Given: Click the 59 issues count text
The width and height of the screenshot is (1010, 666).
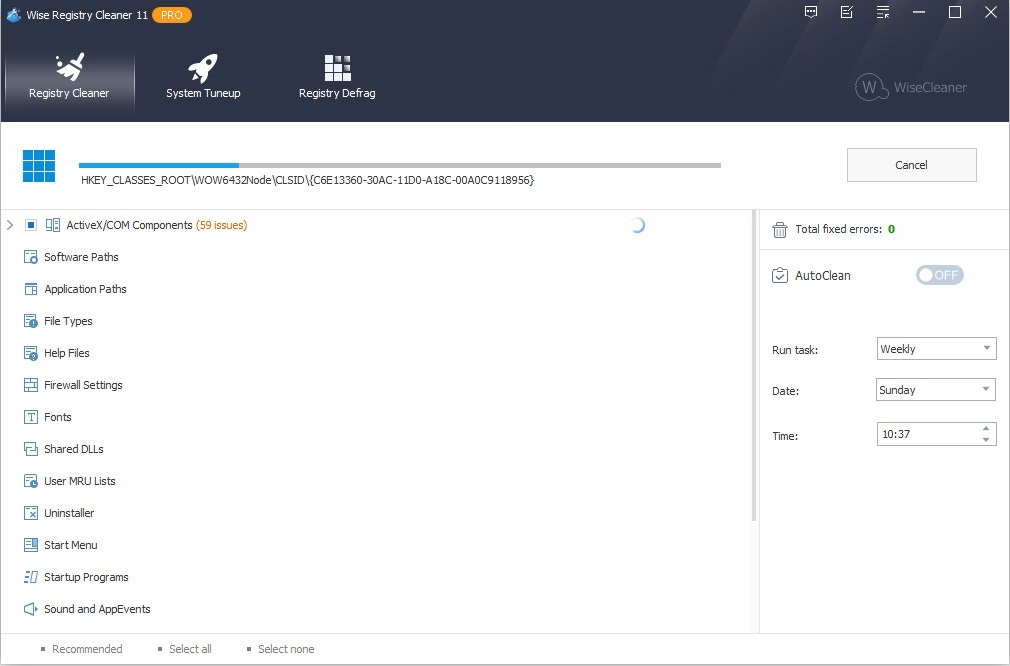Looking at the screenshot, I should point(222,225).
